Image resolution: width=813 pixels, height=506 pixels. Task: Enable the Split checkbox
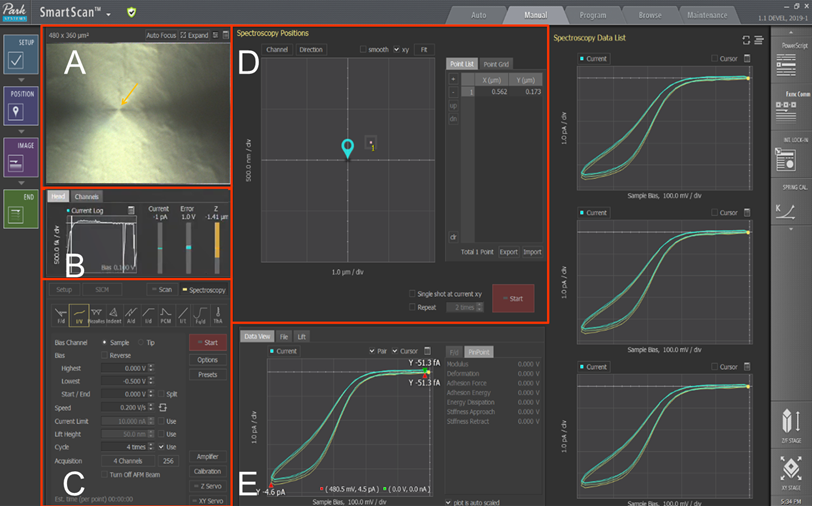161,394
